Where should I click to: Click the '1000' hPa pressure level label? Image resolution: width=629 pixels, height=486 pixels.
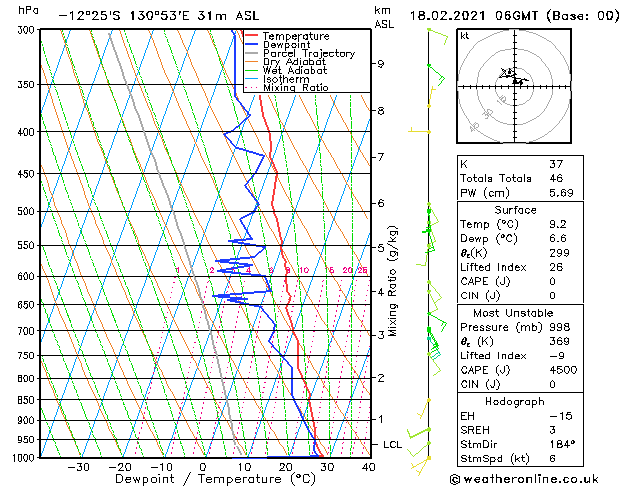24,458
